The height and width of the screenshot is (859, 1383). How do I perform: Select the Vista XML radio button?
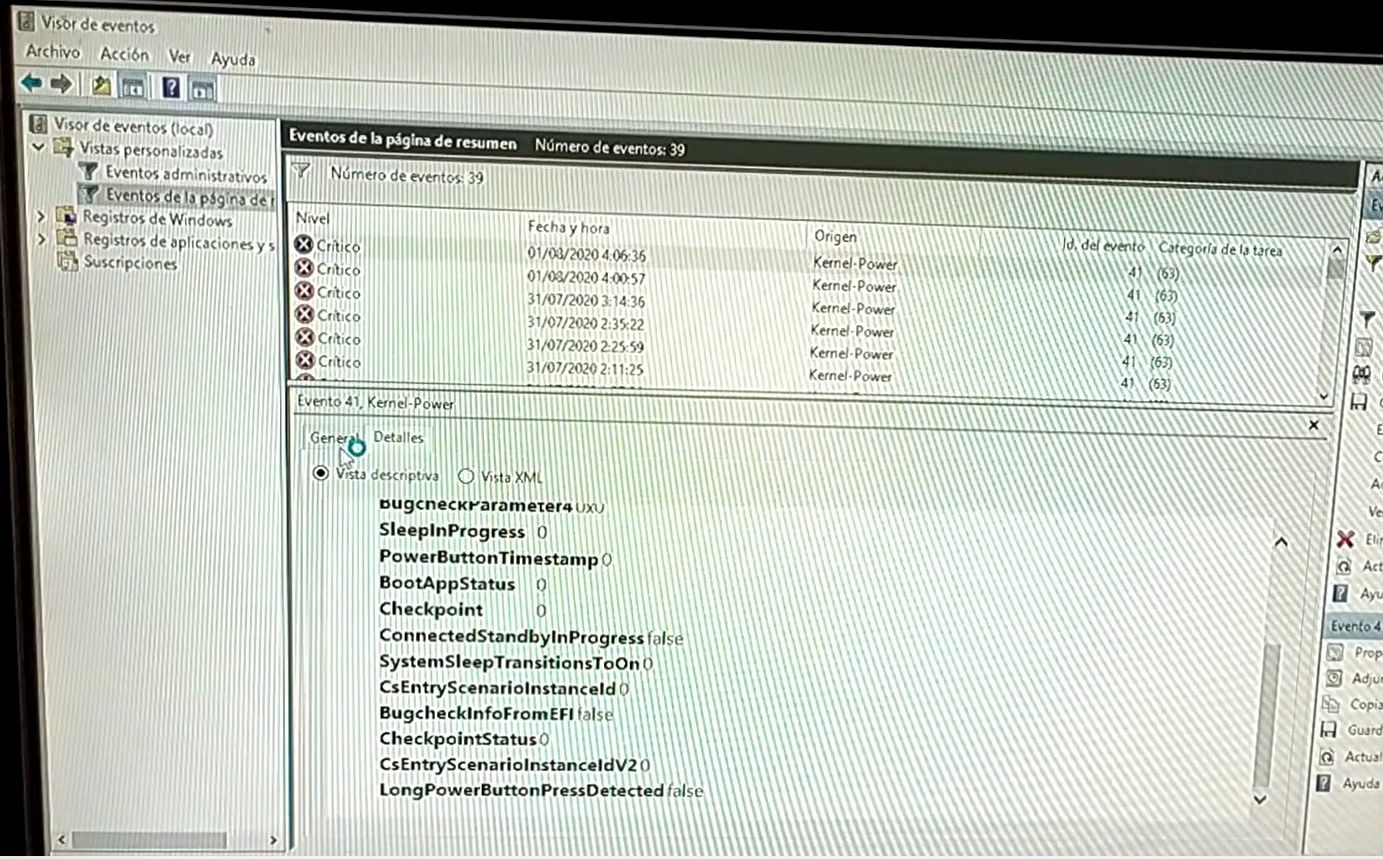click(466, 476)
